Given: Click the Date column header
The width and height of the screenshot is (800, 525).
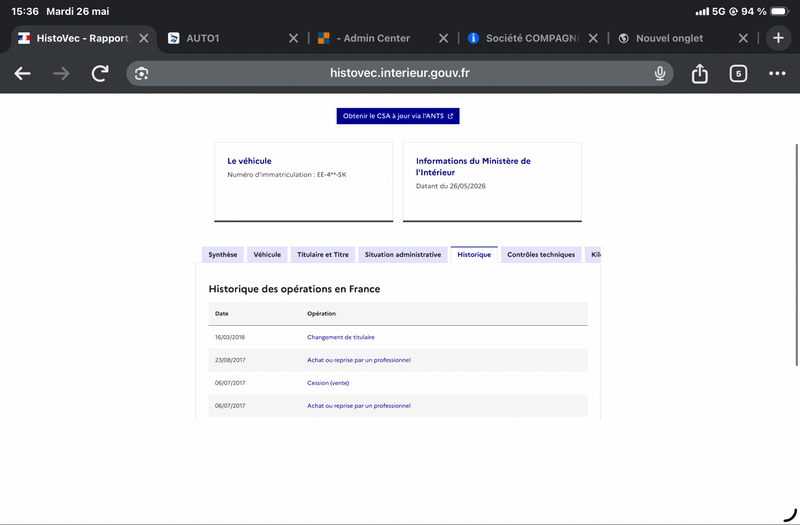Looking at the screenshot, I should point(221,314).
